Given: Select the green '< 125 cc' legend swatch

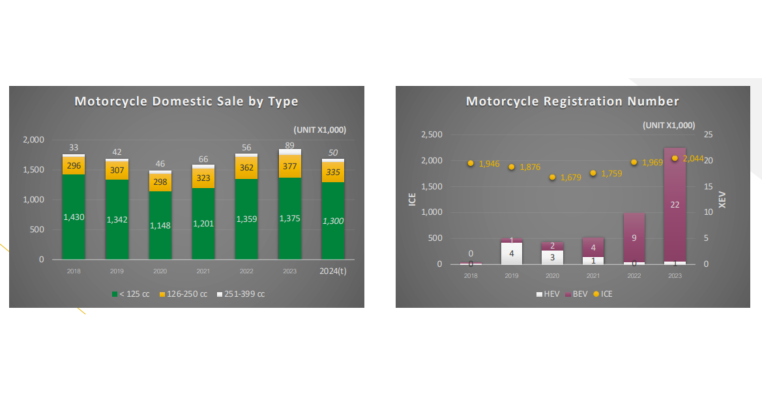Looking at the screenshot, I should click(115, 294).
